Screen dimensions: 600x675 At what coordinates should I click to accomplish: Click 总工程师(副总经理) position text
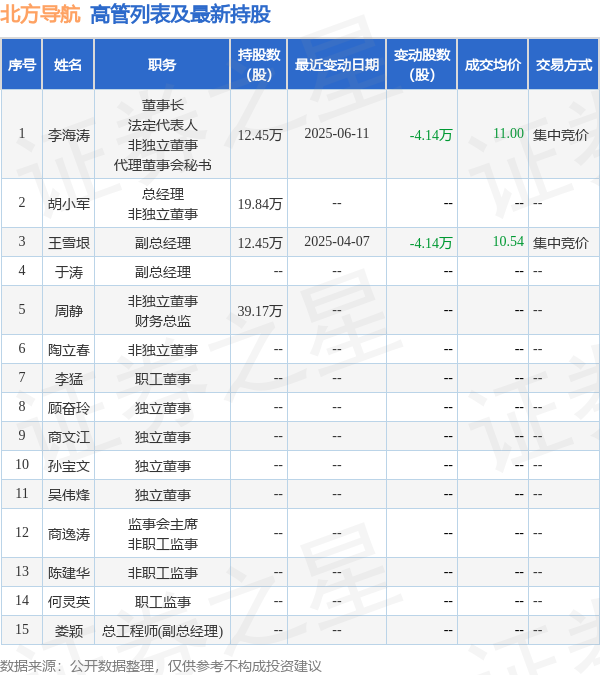163,631
